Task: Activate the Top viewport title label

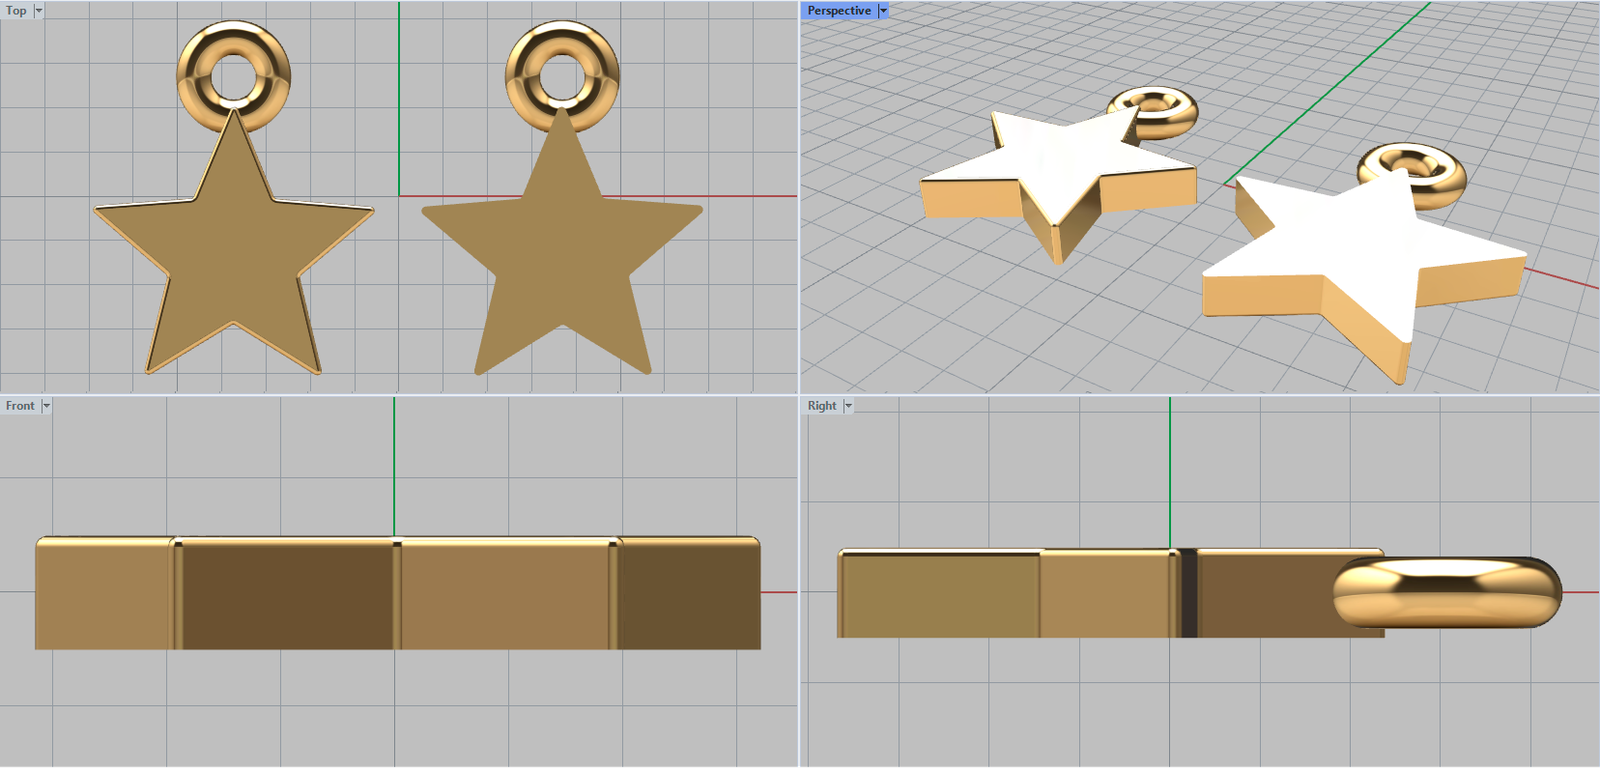Action: (16, 11)
